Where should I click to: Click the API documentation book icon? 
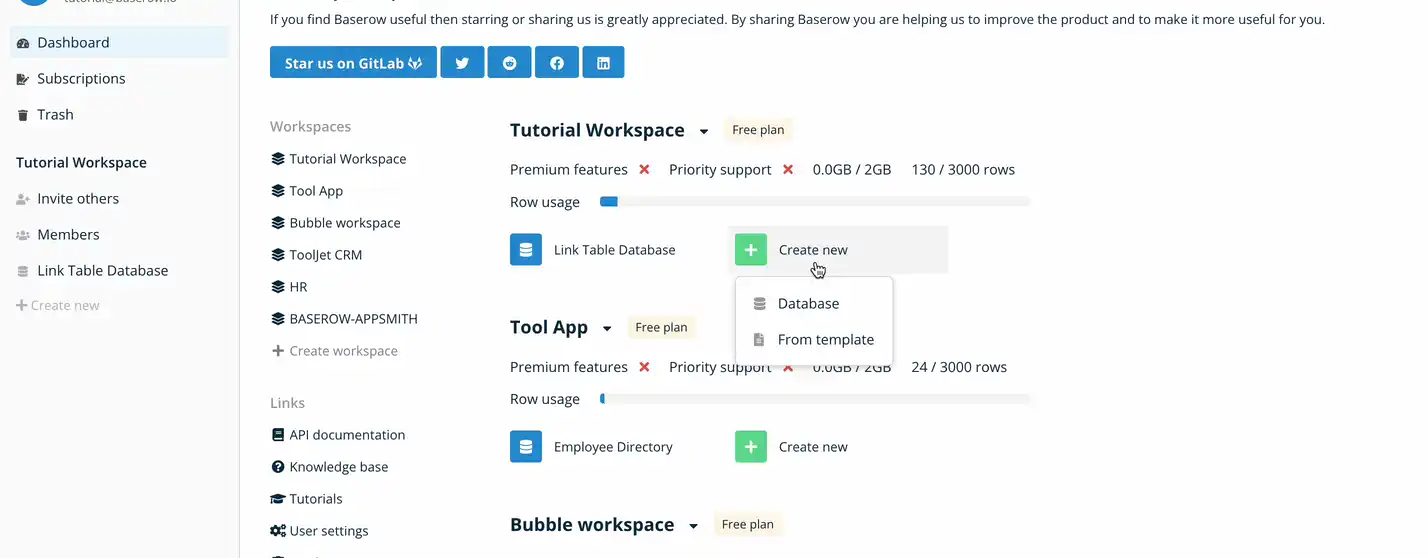(278, 435)
